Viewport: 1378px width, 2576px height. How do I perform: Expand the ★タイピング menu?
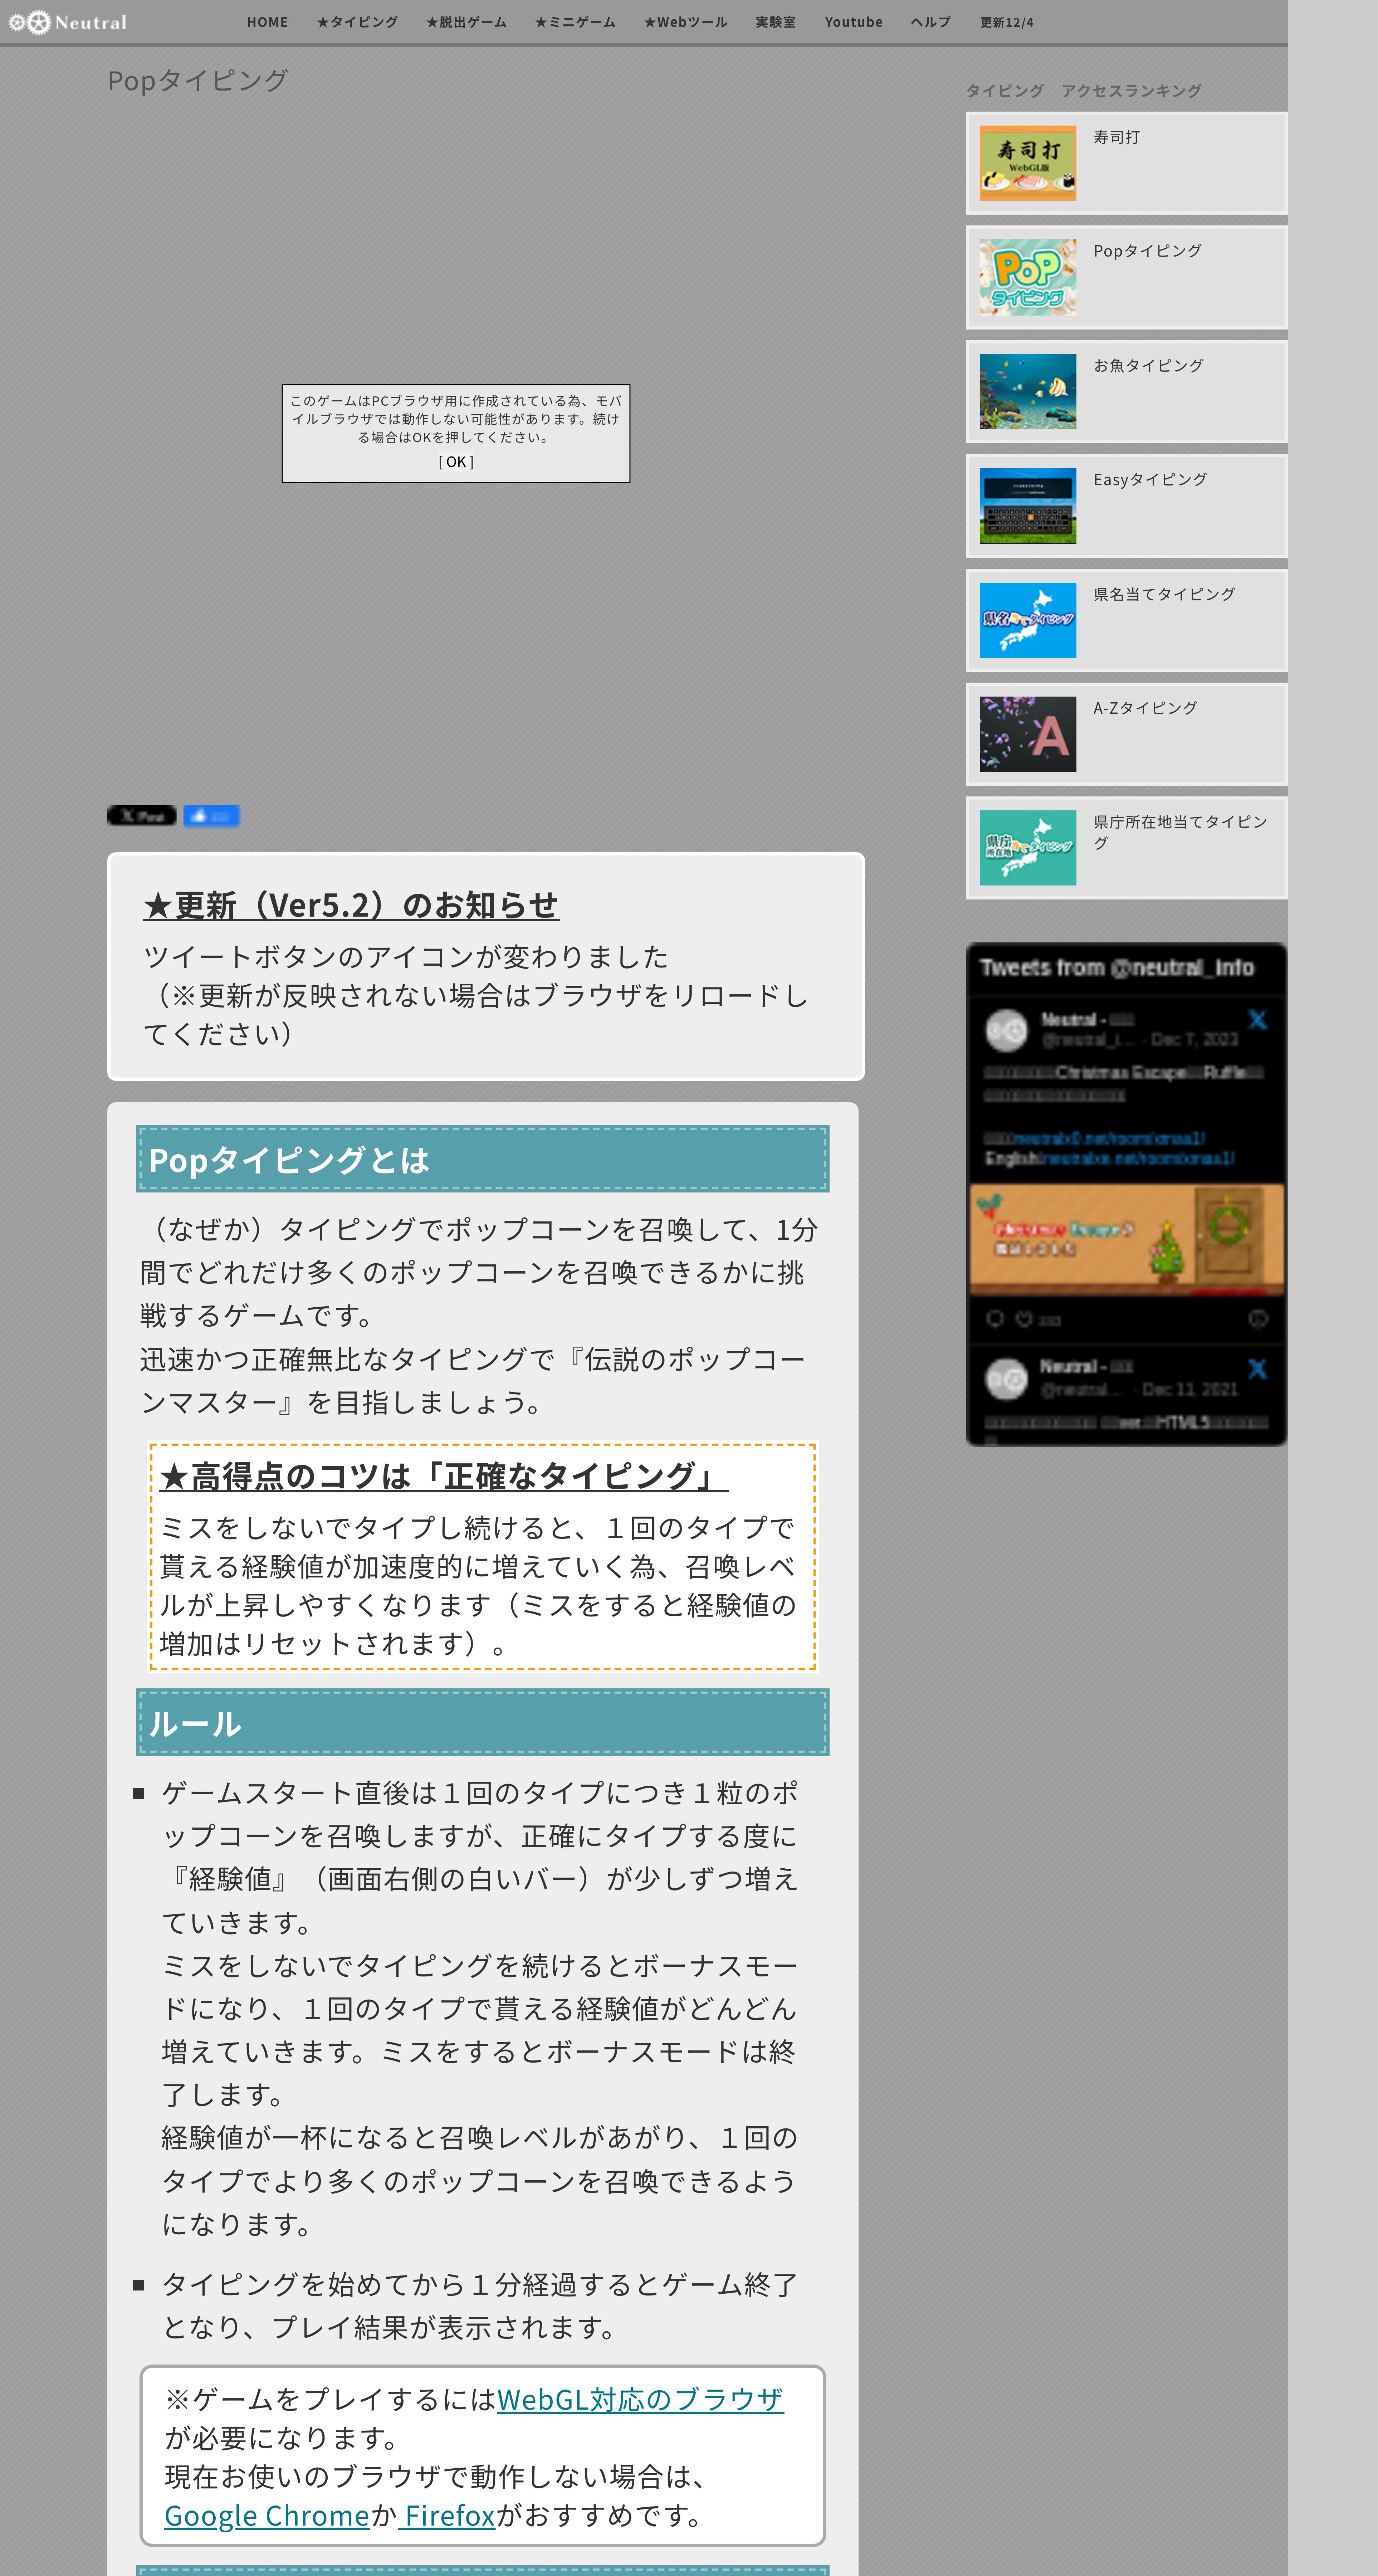coord(357,22)
